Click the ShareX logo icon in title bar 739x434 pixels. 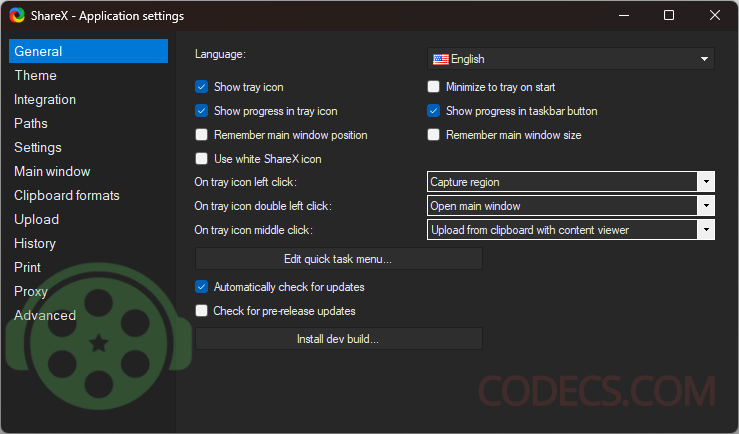pyautogui.click(x=17, y=16)
